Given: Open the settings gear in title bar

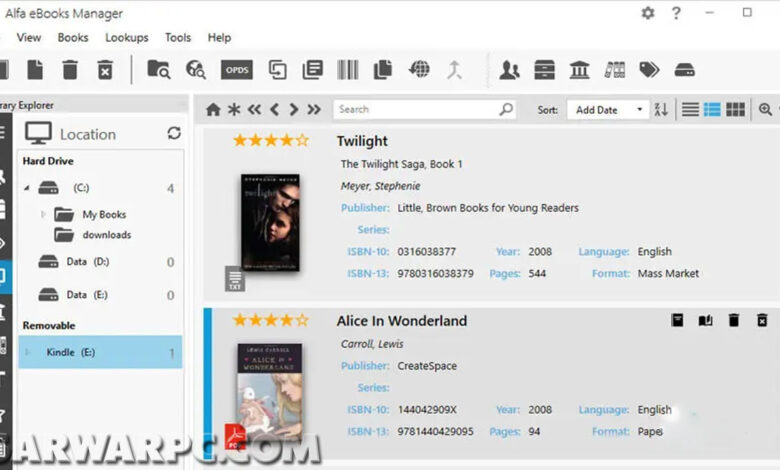Looking at the screenshot, I should coord(648,12).
